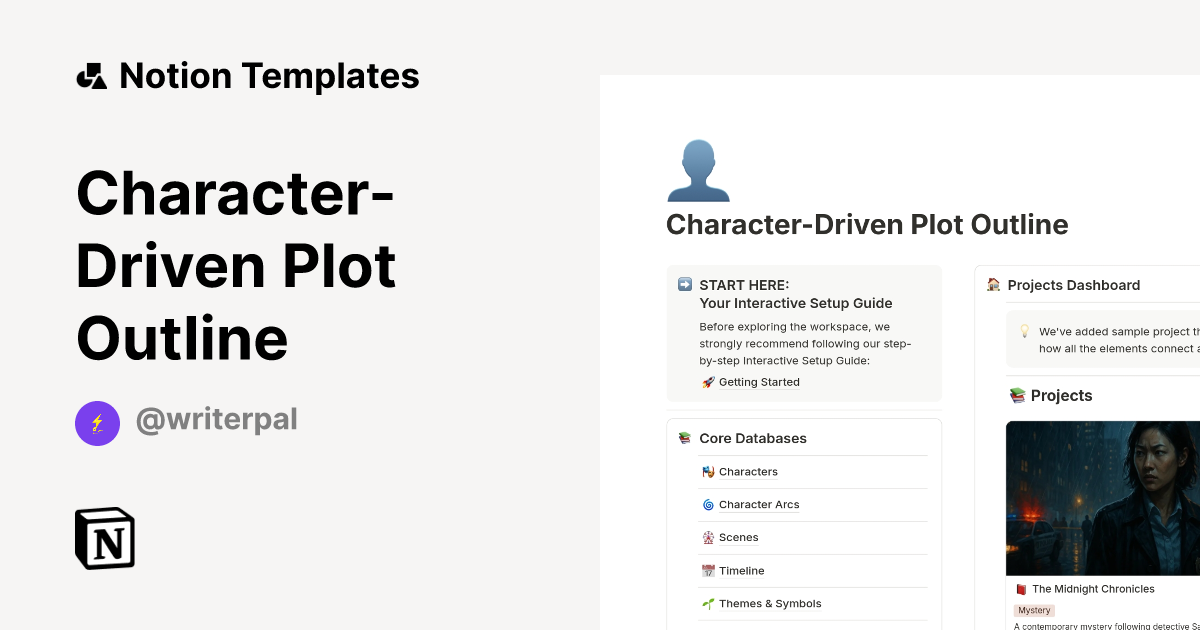This screenshot has width=1200, height=630.
Task: Open the Character Arcs link
Action: click(x=758, y=504)
